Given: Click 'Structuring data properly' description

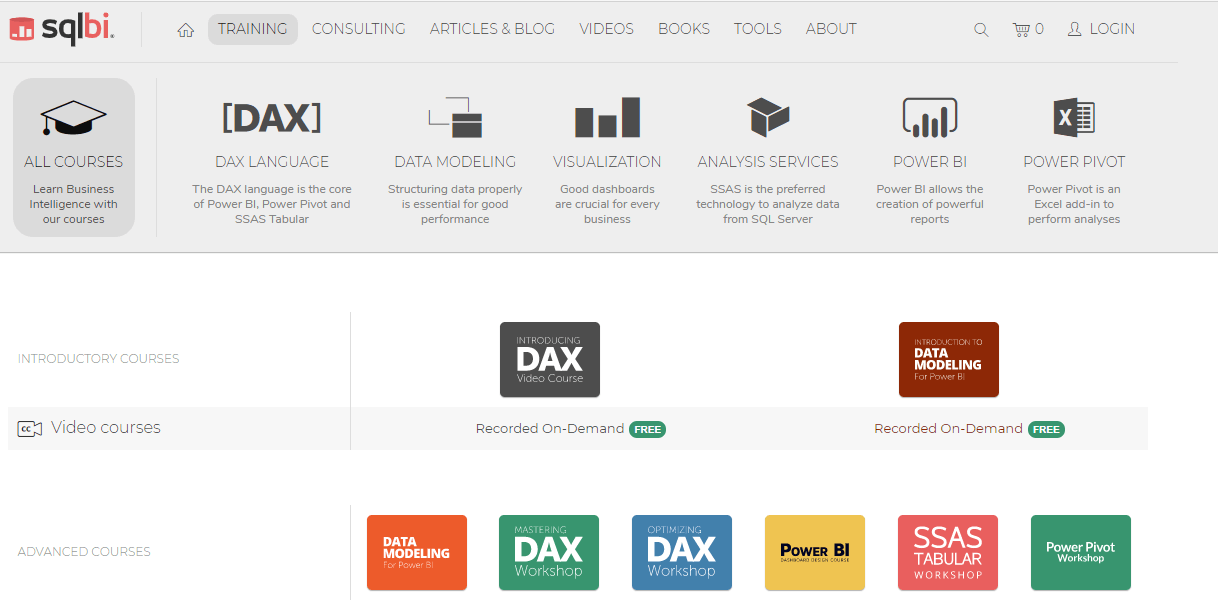Looking at the screenshot, I should pyautogui.click(x=455, y=204).
